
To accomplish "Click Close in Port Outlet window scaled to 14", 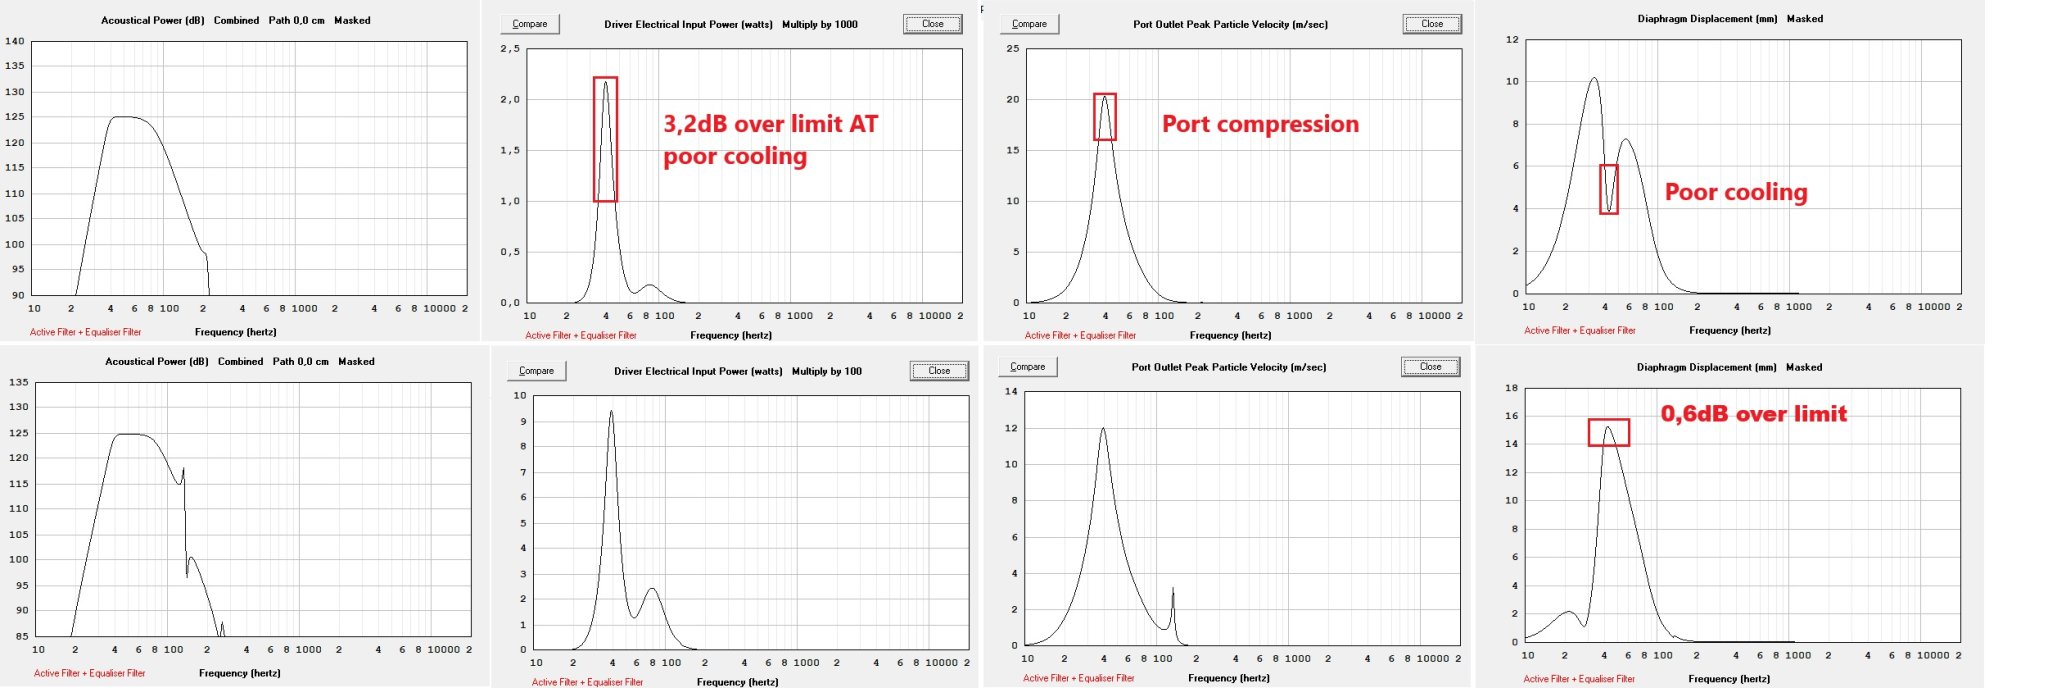I will [1431, 367].
